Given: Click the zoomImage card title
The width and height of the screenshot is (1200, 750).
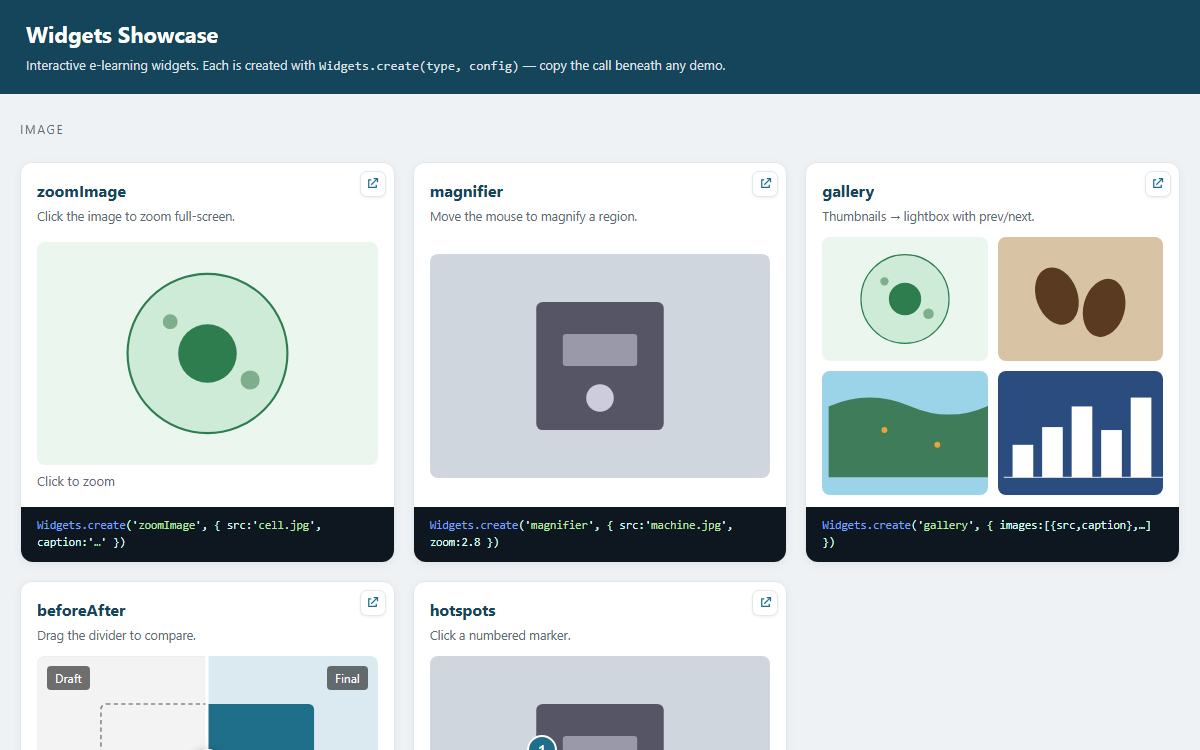Looking at the screenshot, I should (81, 192).
